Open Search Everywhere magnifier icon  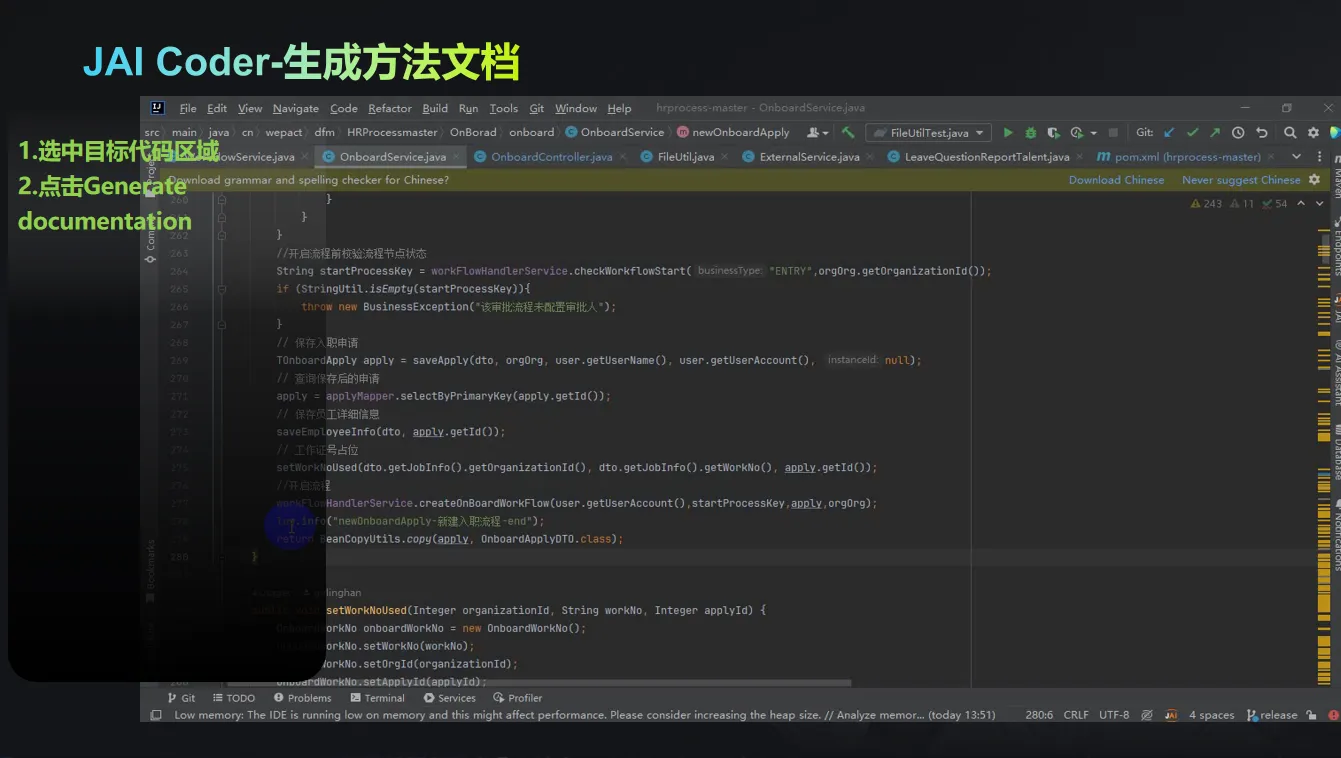click(x=1290, y=133)
